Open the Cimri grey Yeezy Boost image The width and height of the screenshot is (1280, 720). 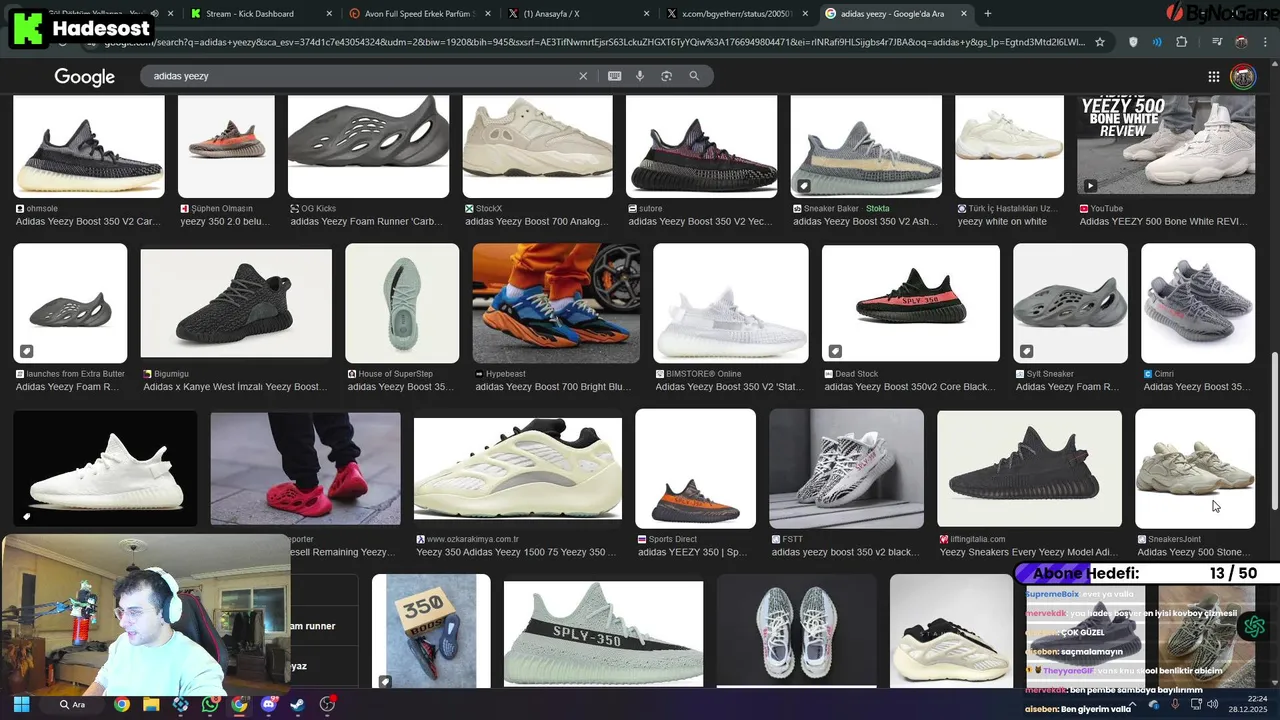pos(1198,302)
